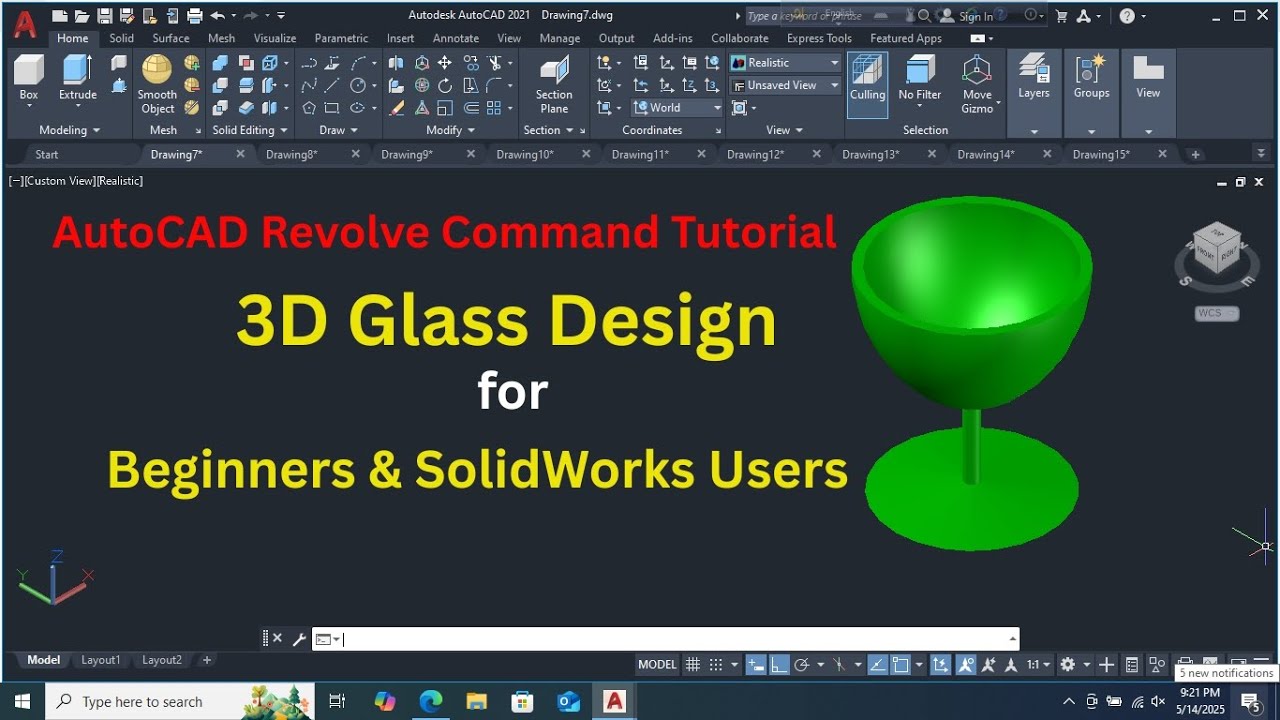Image resolution: width=1280 pixels, height=720 pixels.
Task: Click the Help question mark icon
Action: pyautogui.click(x=1127, y=16)
